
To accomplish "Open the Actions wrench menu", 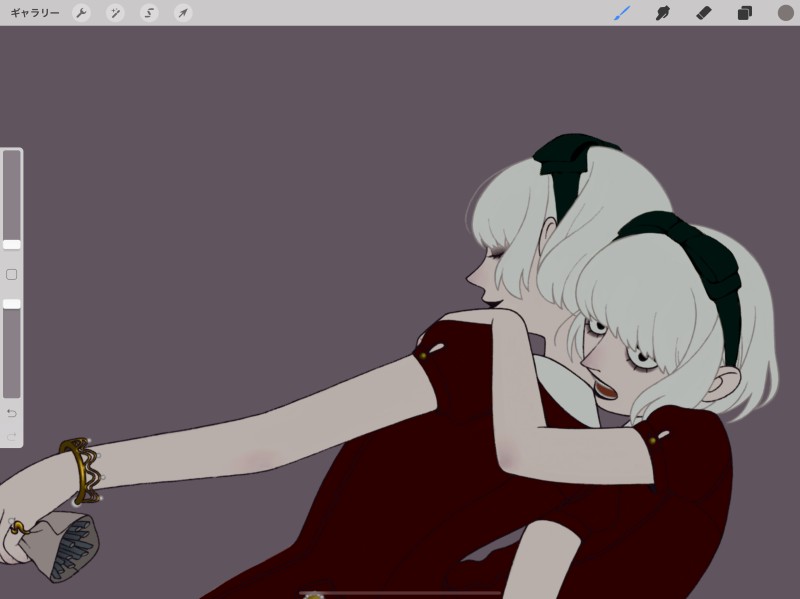I will click(x=81, y=13).
